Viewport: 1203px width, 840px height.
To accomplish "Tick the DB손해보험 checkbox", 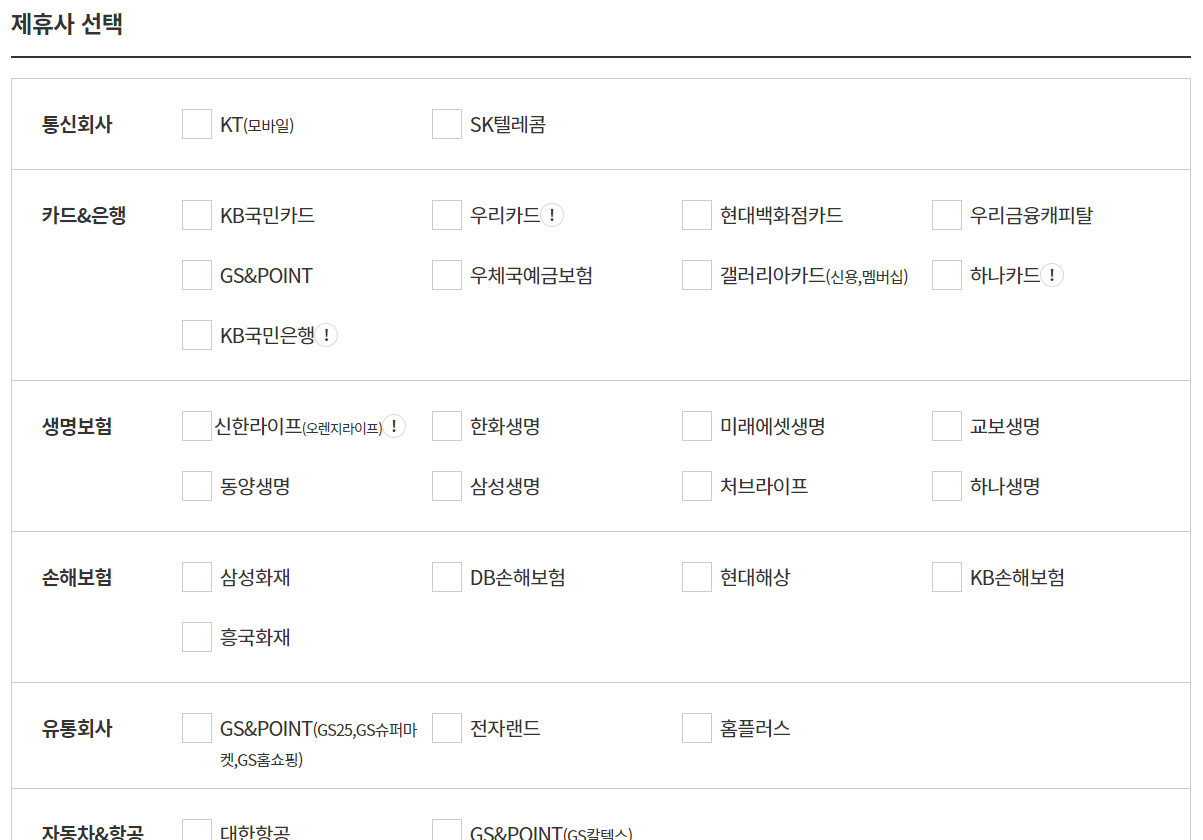I will (447, 577).
